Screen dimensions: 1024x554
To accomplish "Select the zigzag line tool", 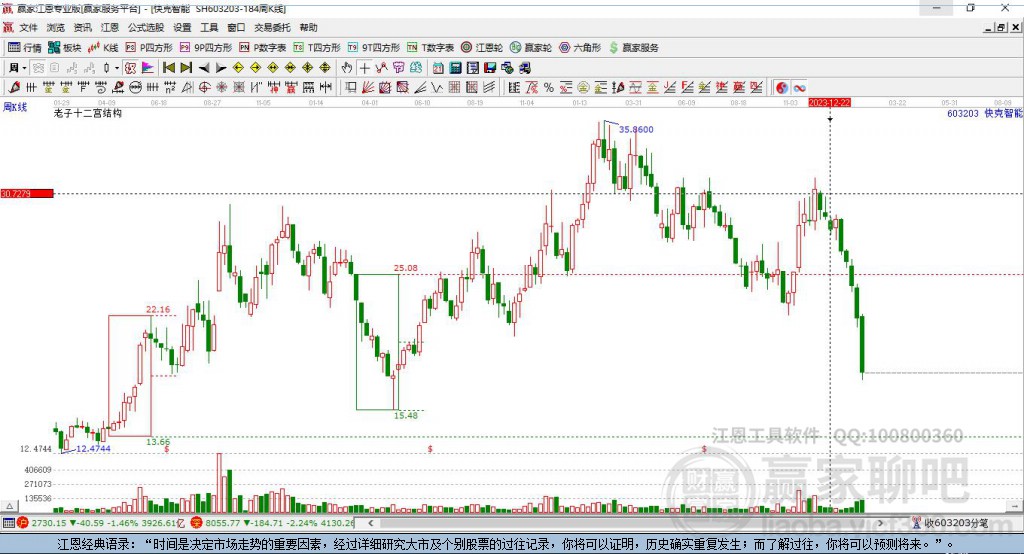I will 436,88.
